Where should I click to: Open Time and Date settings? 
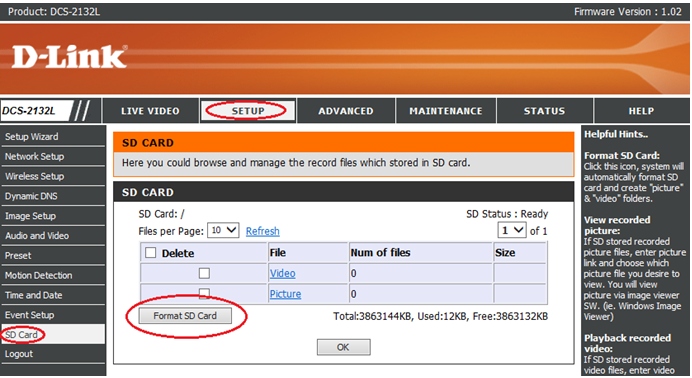tap(53, 296)
